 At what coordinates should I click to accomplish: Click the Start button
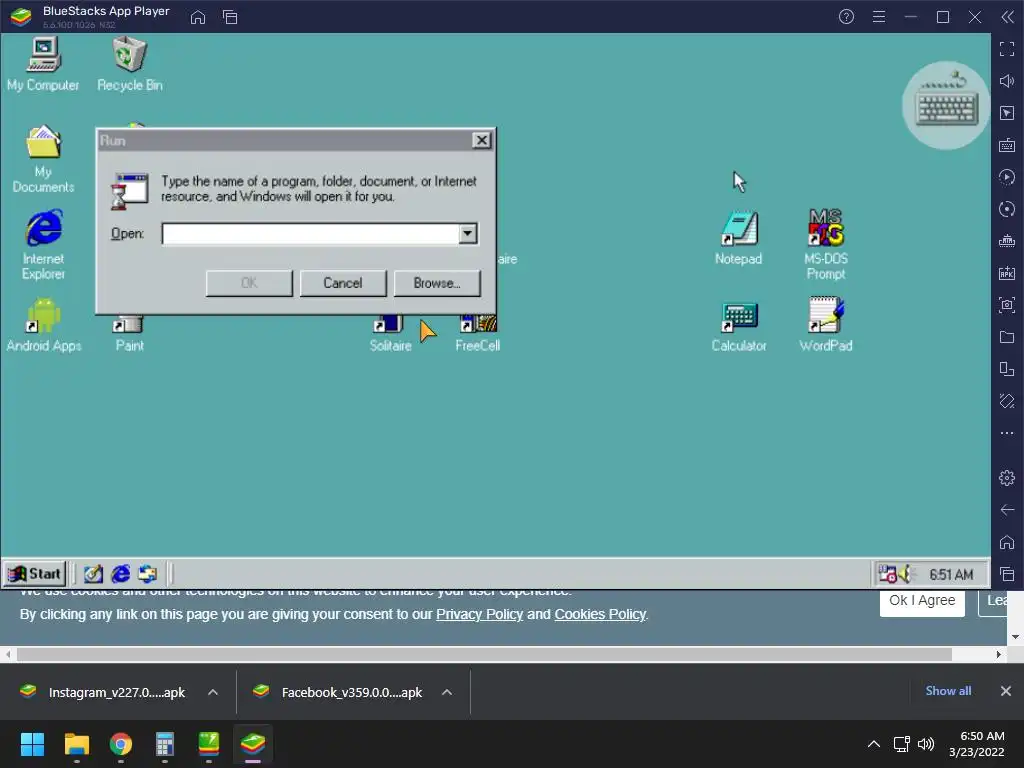click(x=35, y=574)
